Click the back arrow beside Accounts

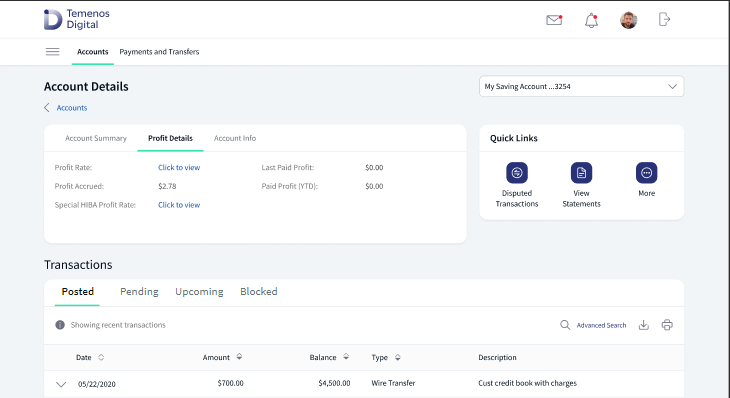coord(47,108)
